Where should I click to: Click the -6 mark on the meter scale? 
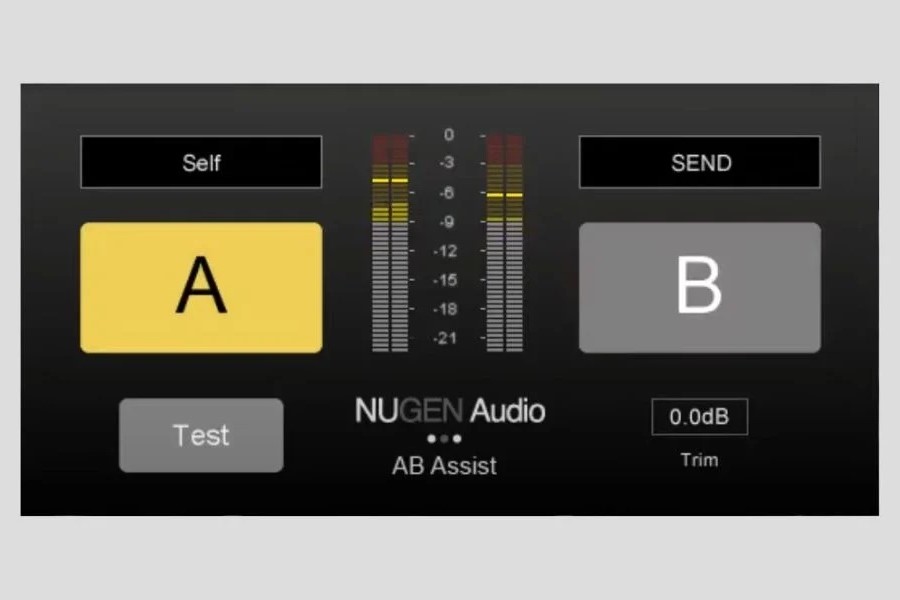[448, 192]
